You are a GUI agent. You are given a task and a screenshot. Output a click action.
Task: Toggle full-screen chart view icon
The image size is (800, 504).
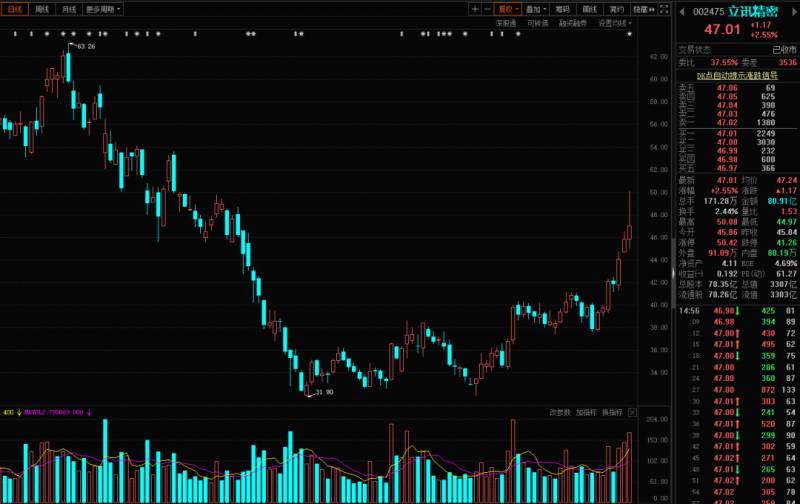(664, 9)
